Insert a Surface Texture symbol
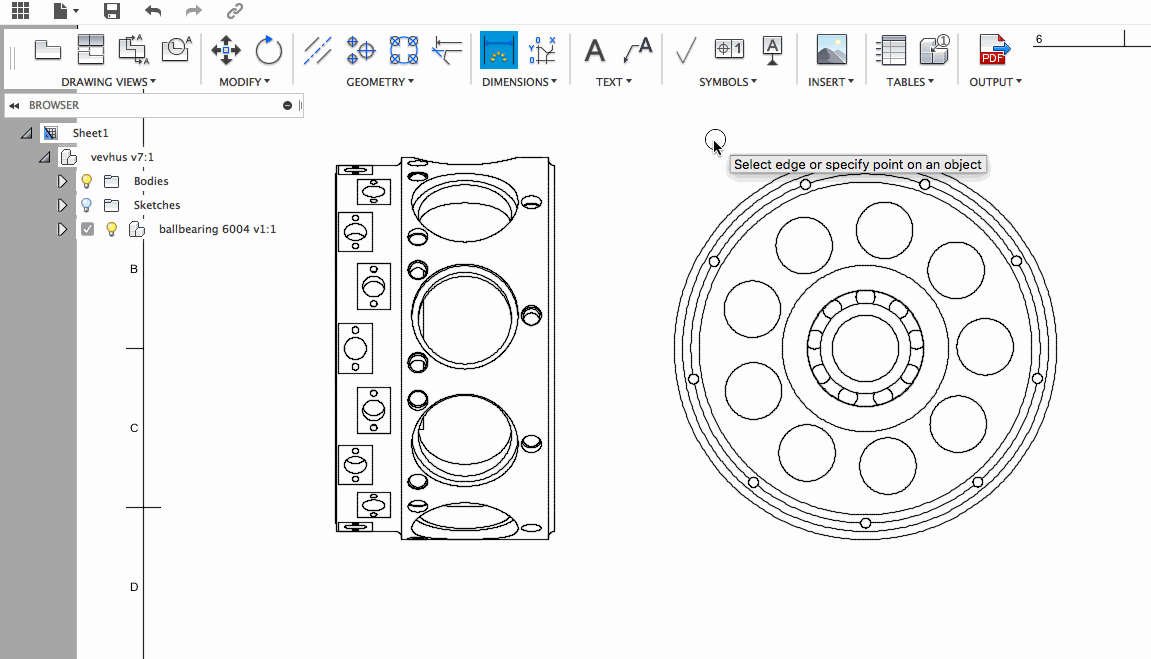1151x659 pixels. point(686,49)
